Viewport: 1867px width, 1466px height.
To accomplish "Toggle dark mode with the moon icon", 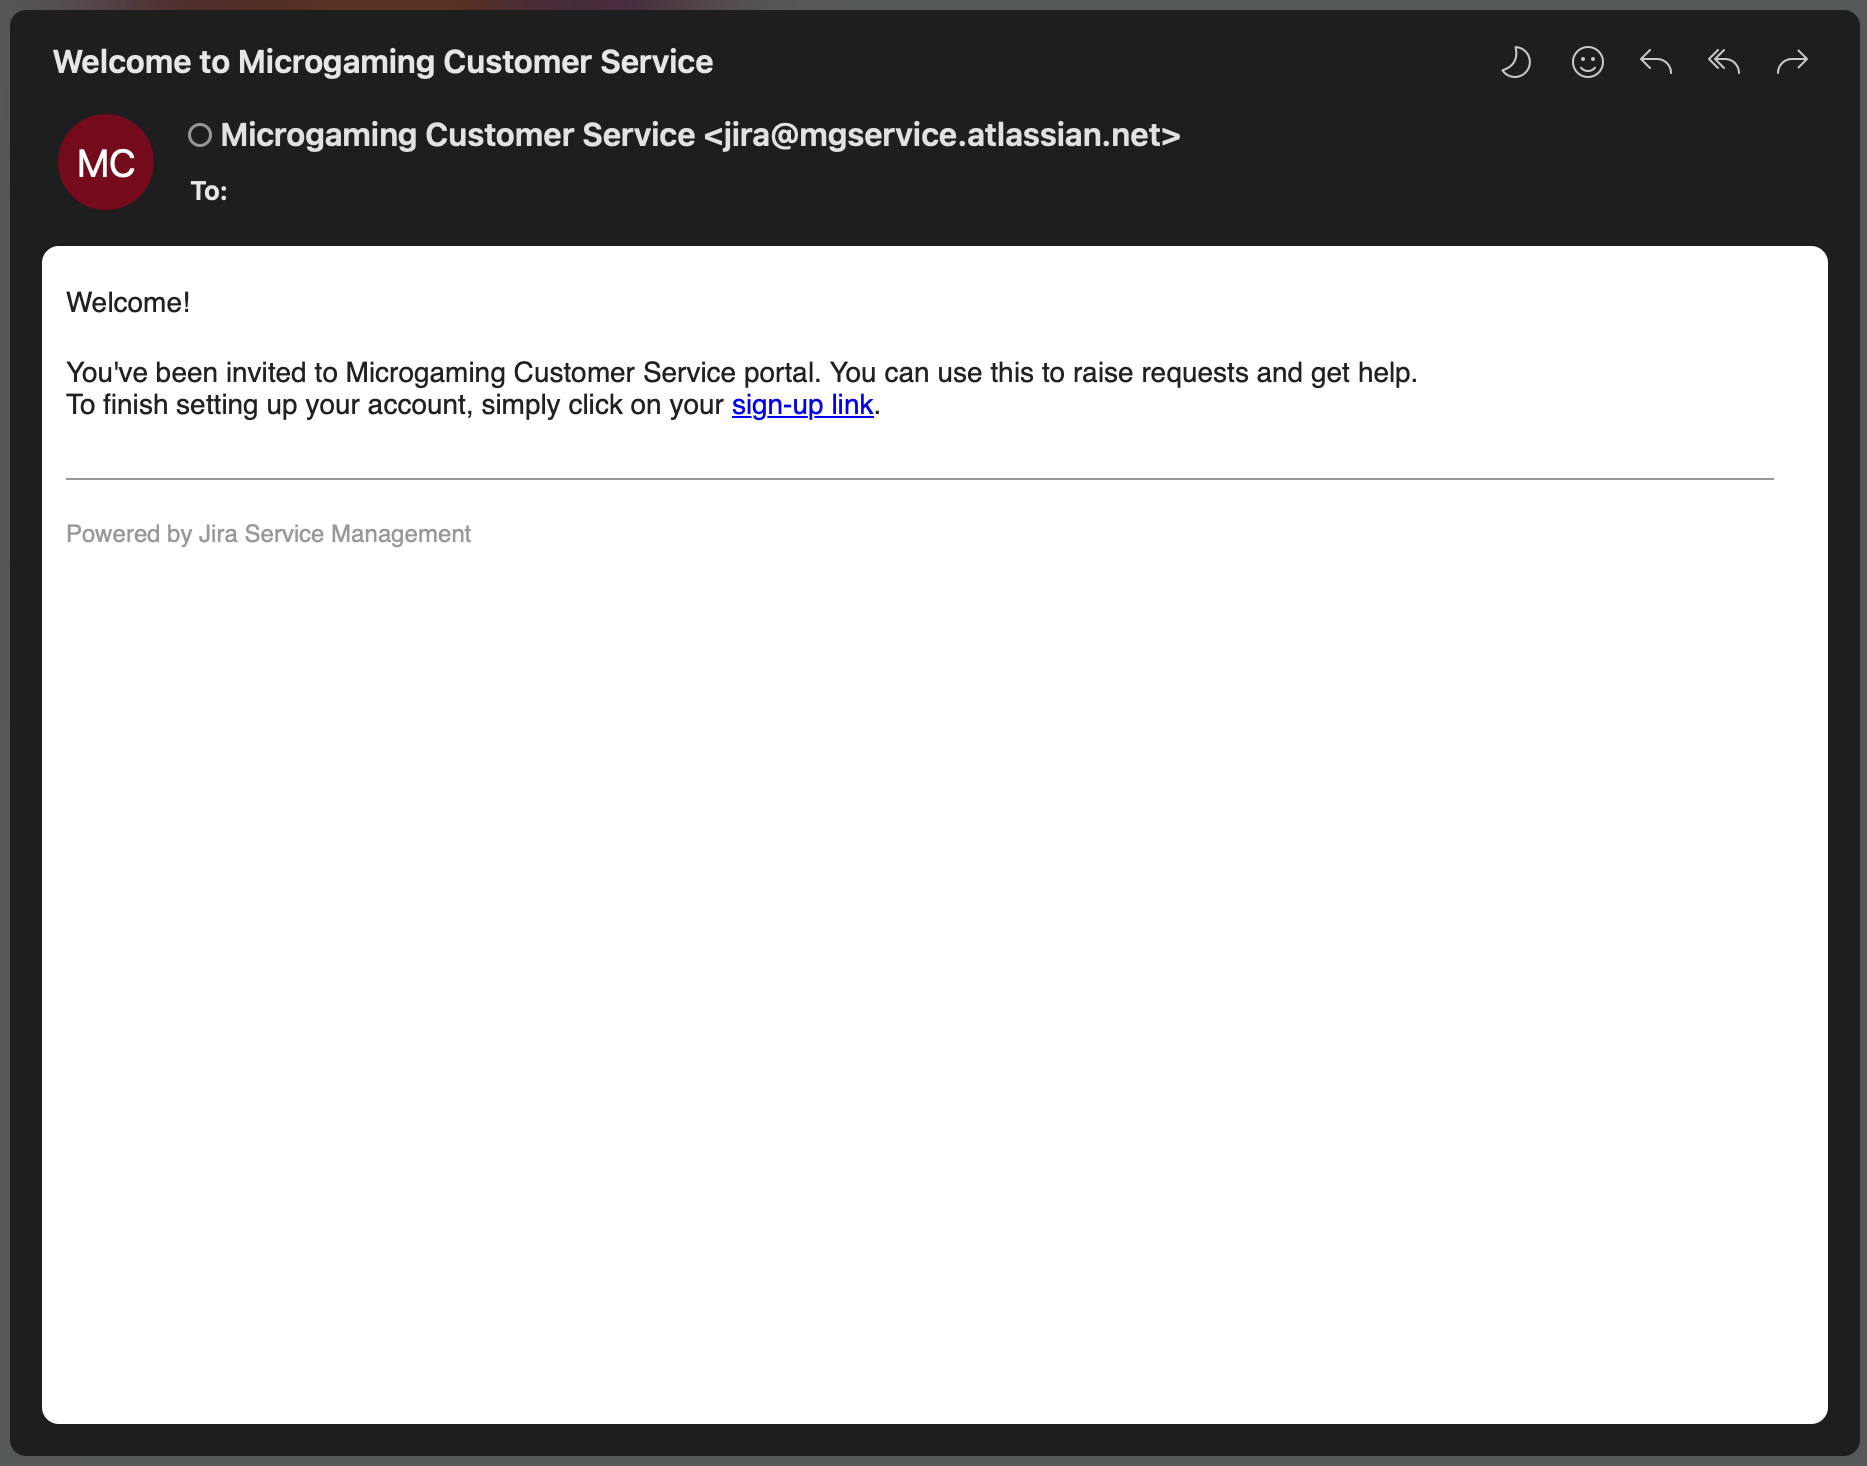I will pyautogui.click(x=1516, y=62).
